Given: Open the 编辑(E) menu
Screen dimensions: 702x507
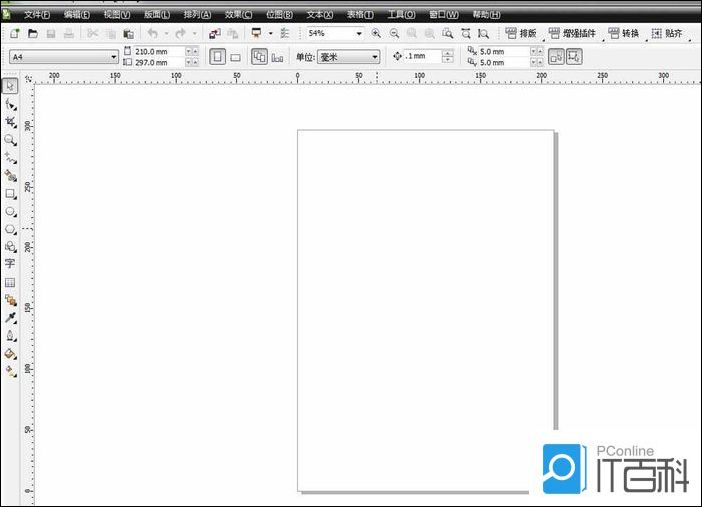Looking at the screenshot, I should pos(77,15).
